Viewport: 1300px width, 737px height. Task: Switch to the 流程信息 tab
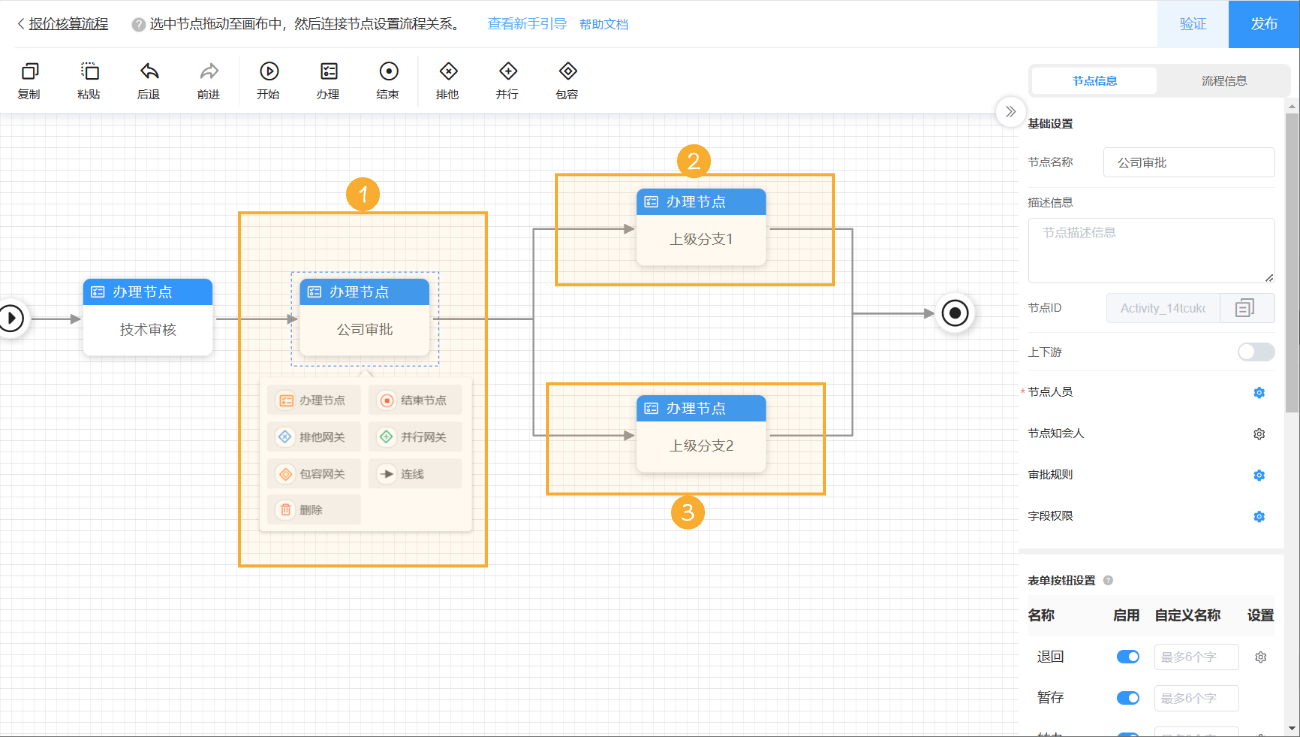(1224, 81)
